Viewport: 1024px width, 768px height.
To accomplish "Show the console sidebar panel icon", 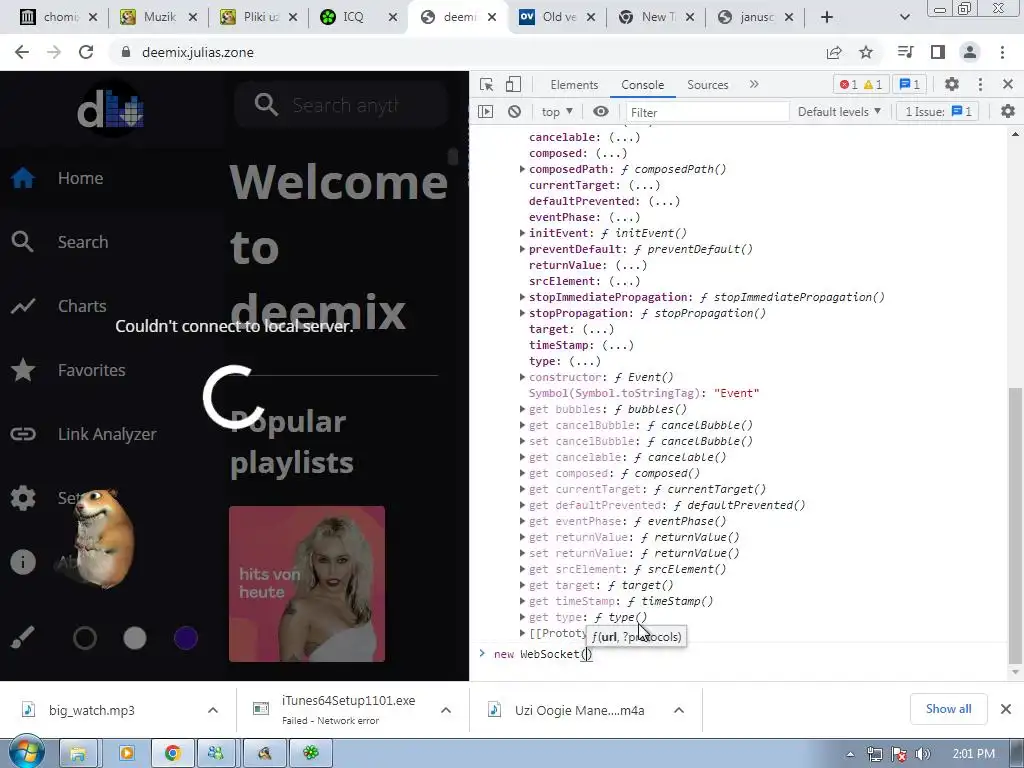I will [486, 112].
